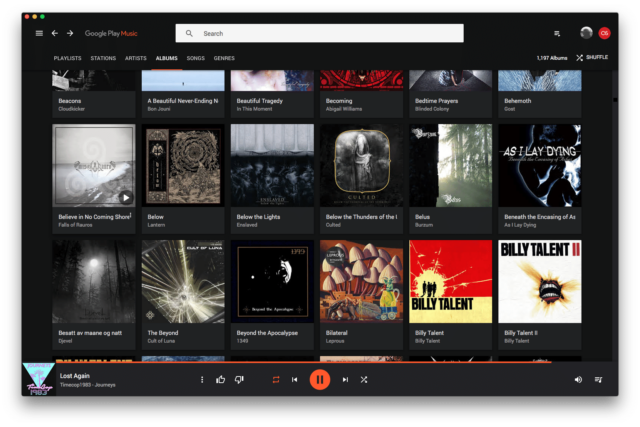Thumbs up the song Lost Again
This screenshot has width=640, height=427.
click(x=220, y=380)
